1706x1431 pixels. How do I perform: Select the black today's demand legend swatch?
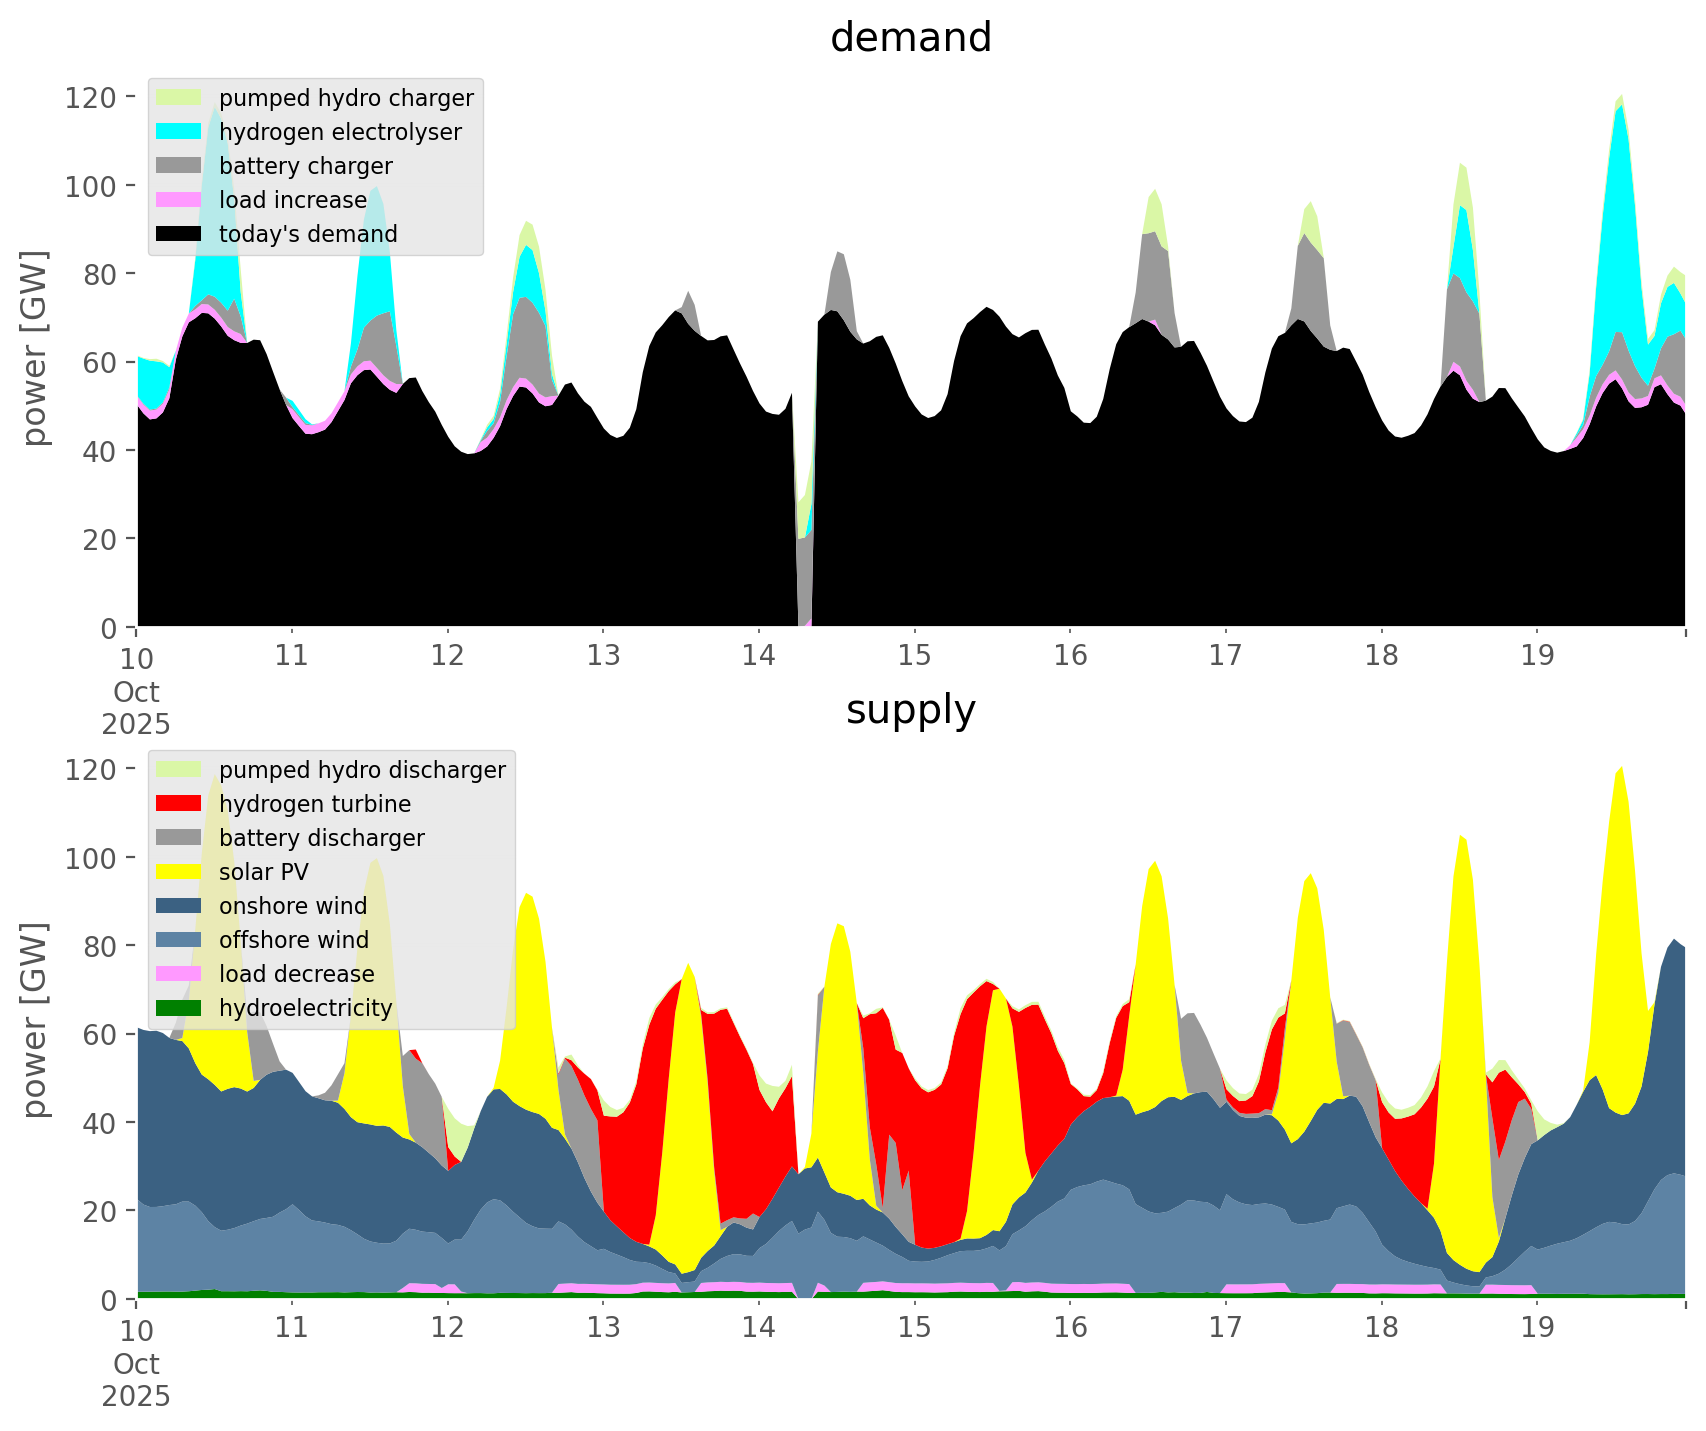178,234
